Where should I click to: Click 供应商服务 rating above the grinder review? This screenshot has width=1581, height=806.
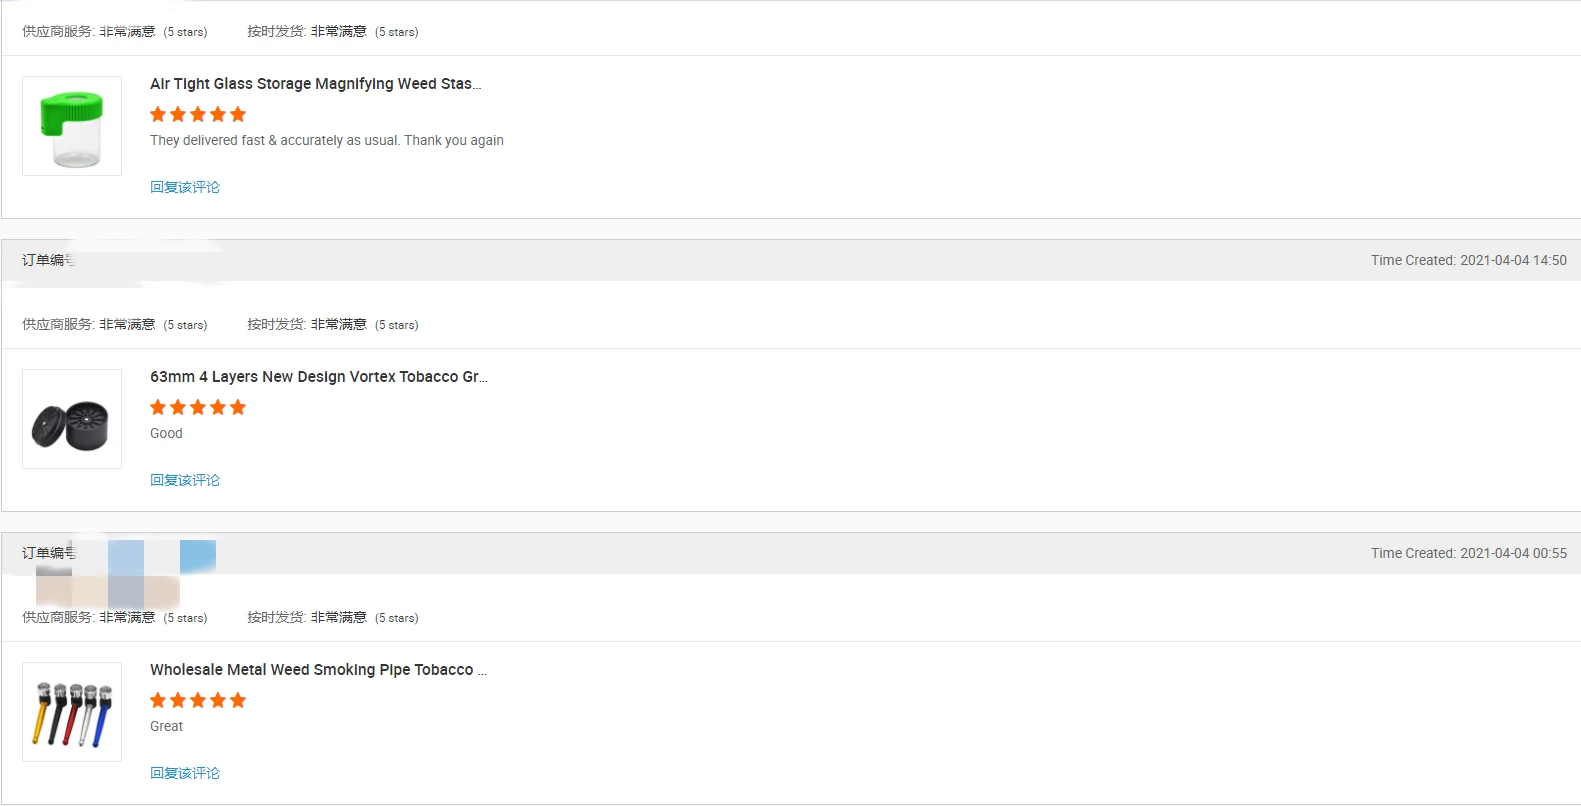click(x=114, y=324)
